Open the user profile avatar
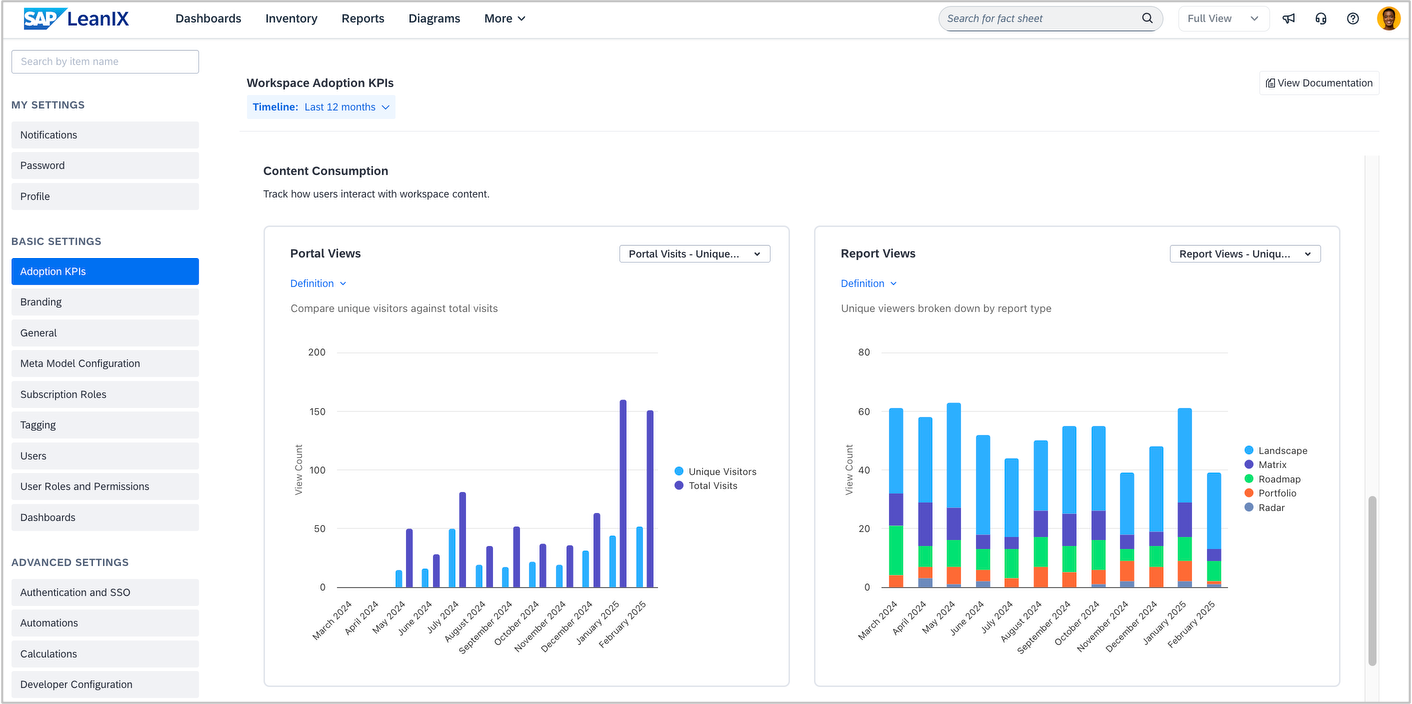The width and height of the screenshot is (1412, 704). tap(1388, 18)
